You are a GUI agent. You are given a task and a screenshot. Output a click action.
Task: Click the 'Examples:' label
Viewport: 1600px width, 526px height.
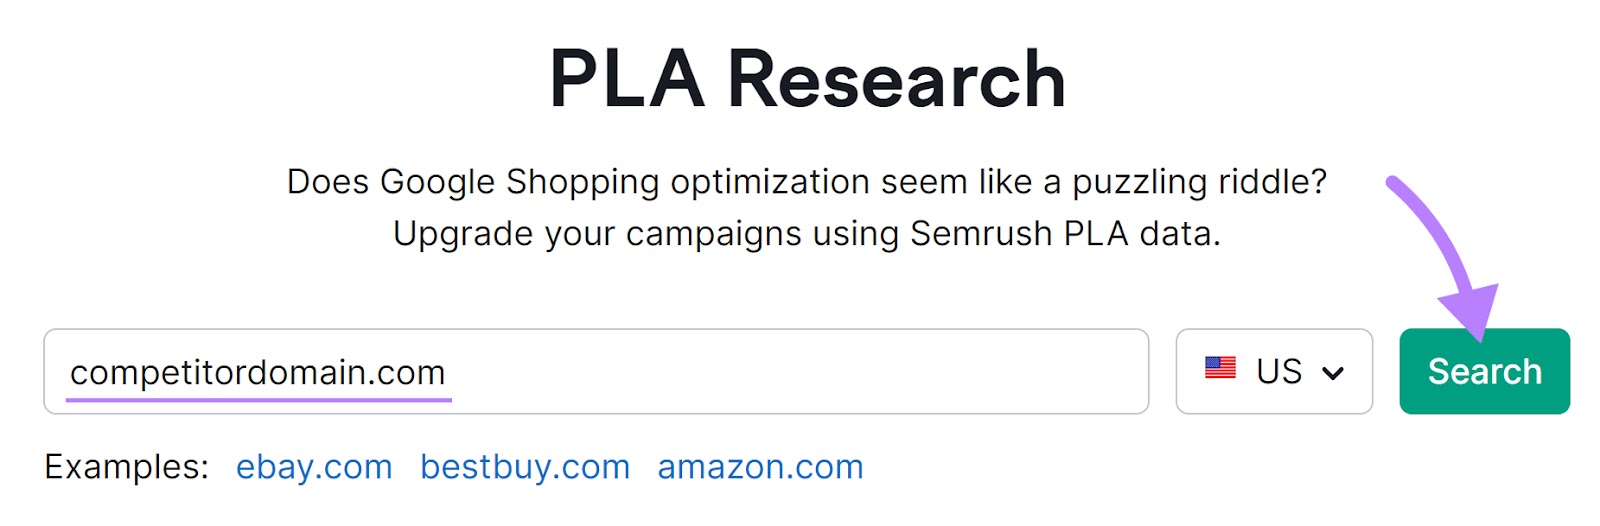127,467
